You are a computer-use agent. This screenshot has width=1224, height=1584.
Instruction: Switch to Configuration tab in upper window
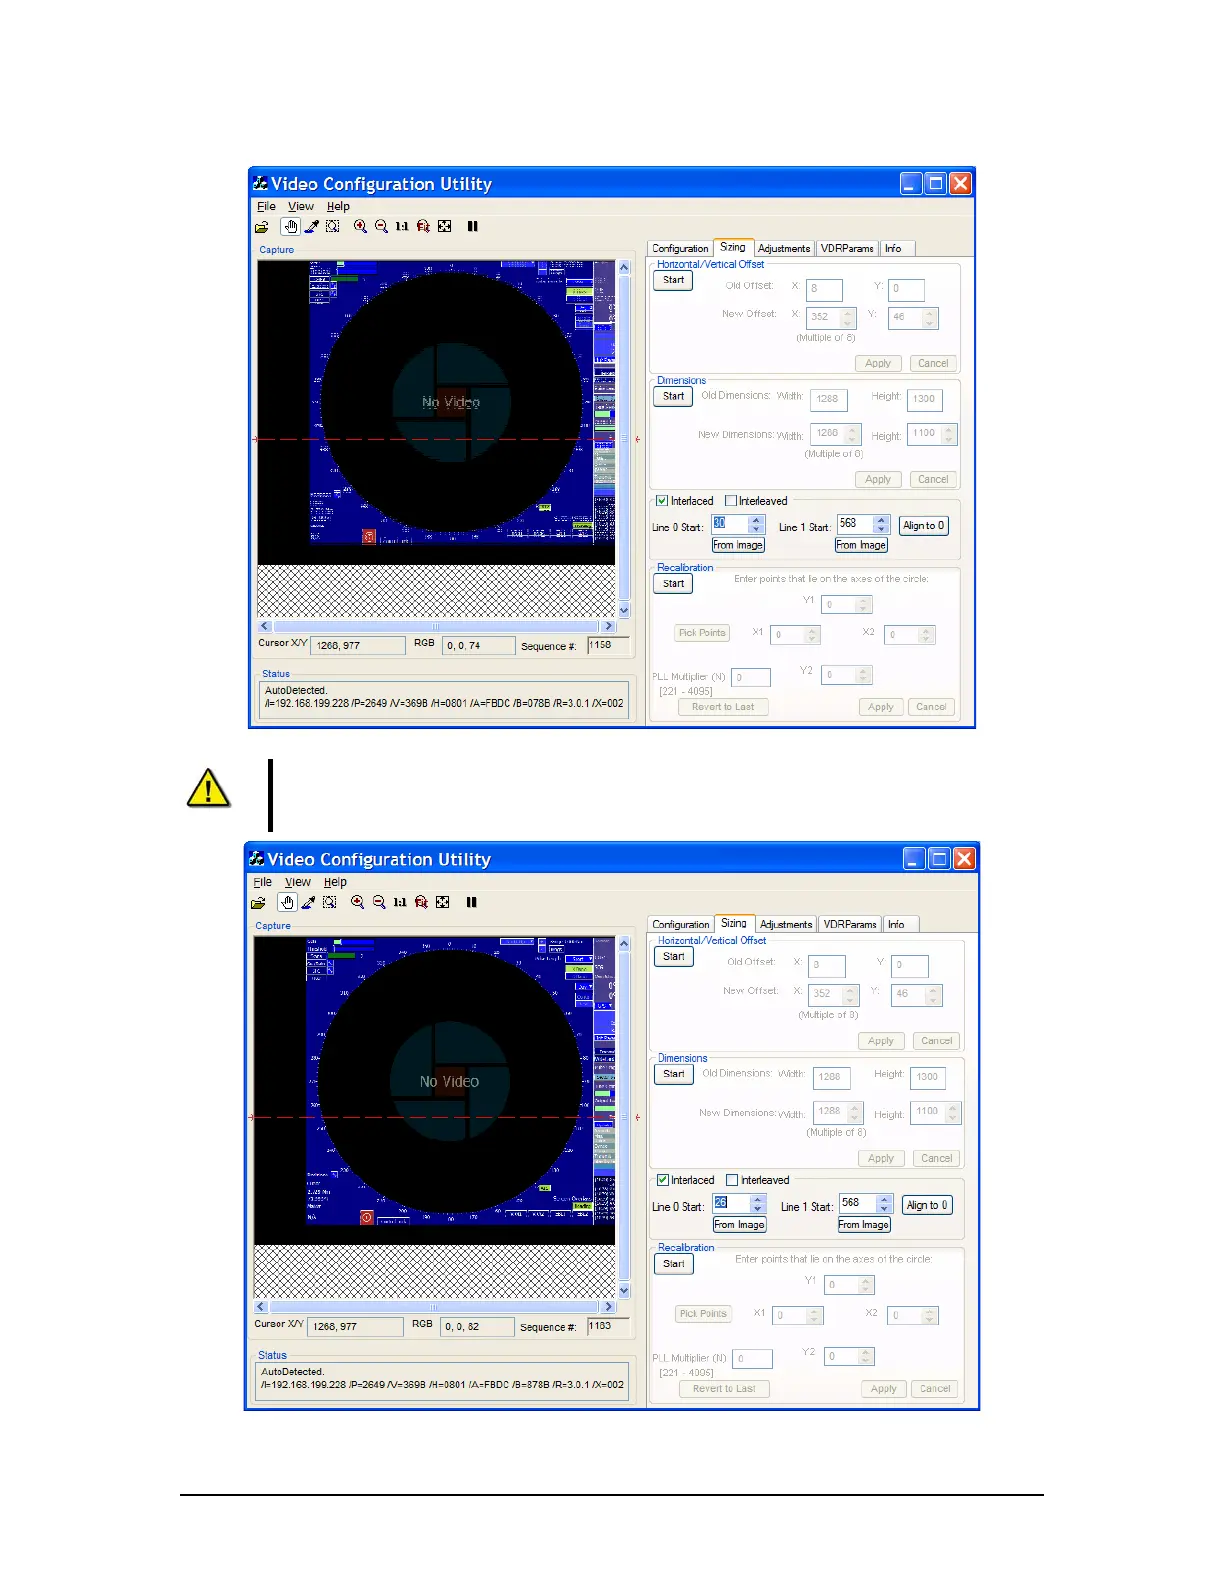pyautogui.click(x=680, y=249)
